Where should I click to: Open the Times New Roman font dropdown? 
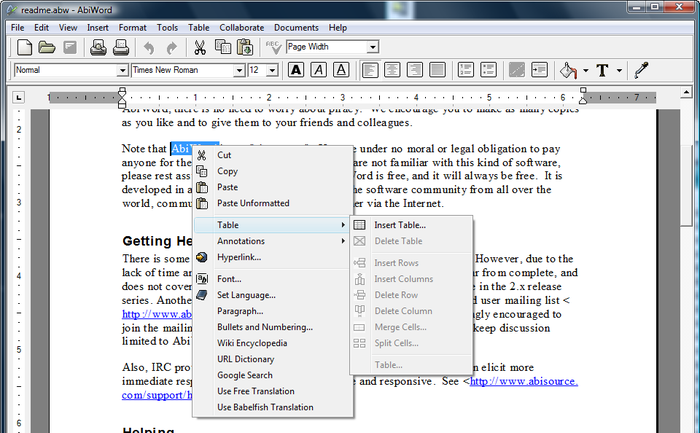(x=239, y=70)
